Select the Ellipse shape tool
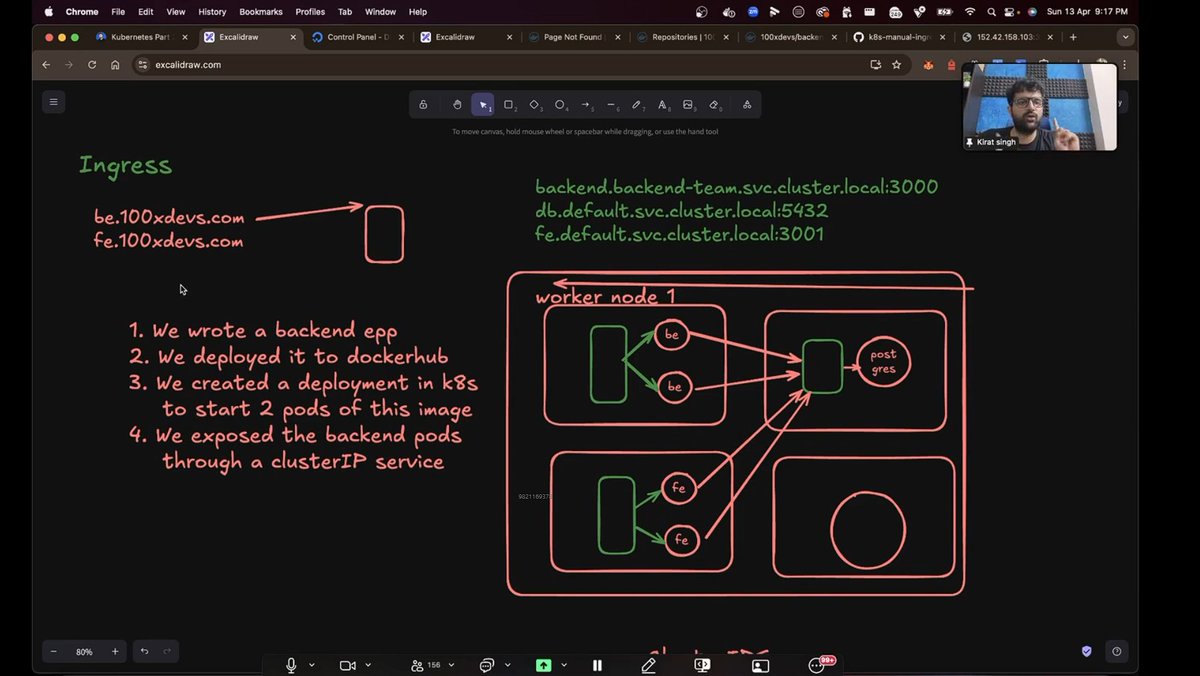This screenshot has height=676, width=1200. pos(560,104)
